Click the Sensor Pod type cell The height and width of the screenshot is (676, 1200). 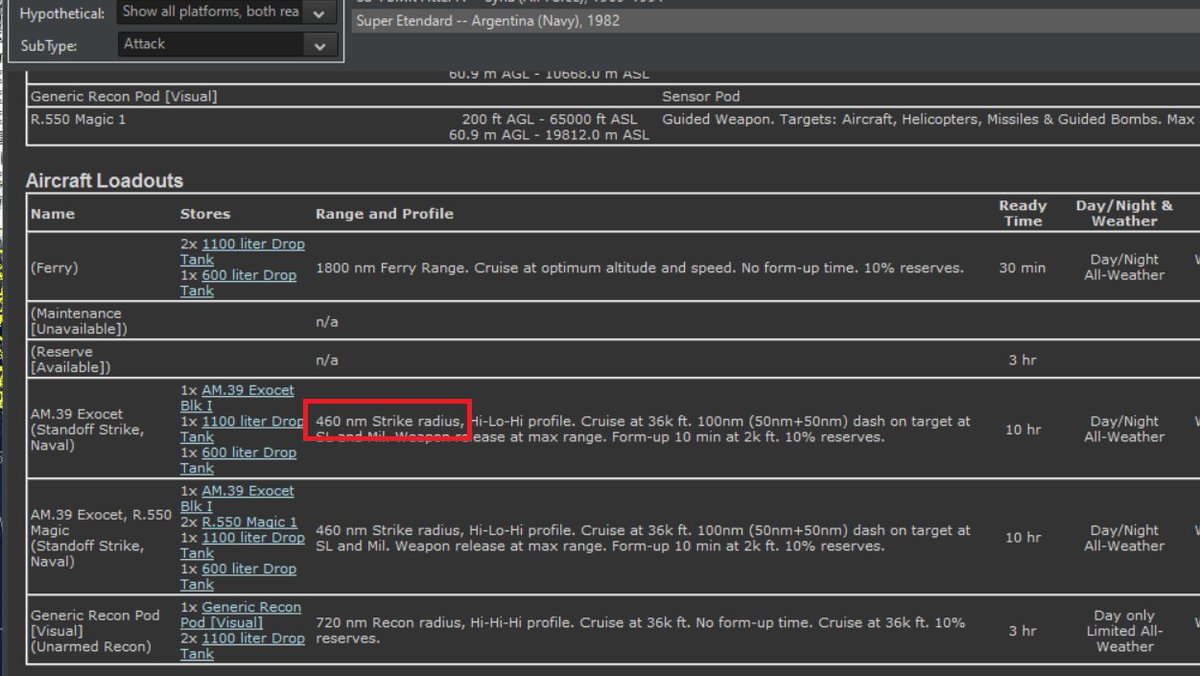[x=701, y=97]
